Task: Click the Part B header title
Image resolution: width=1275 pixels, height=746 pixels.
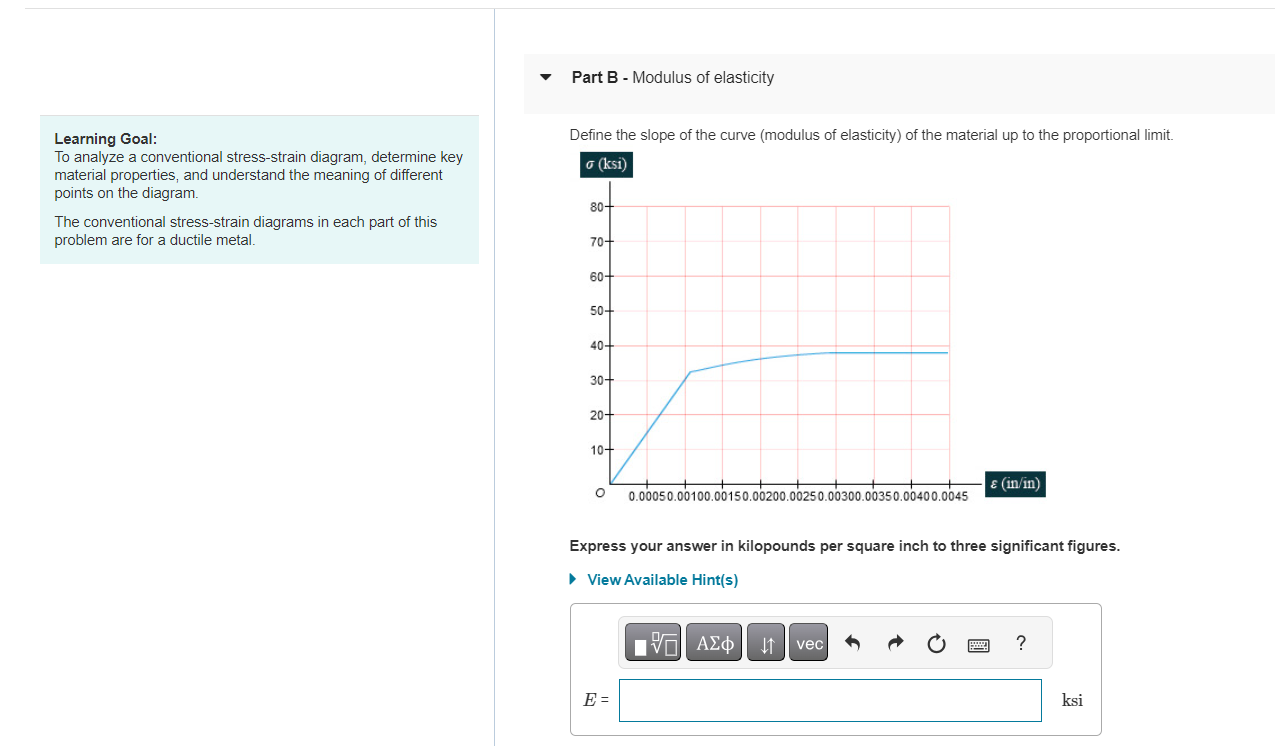Action: tap(672, 77)
